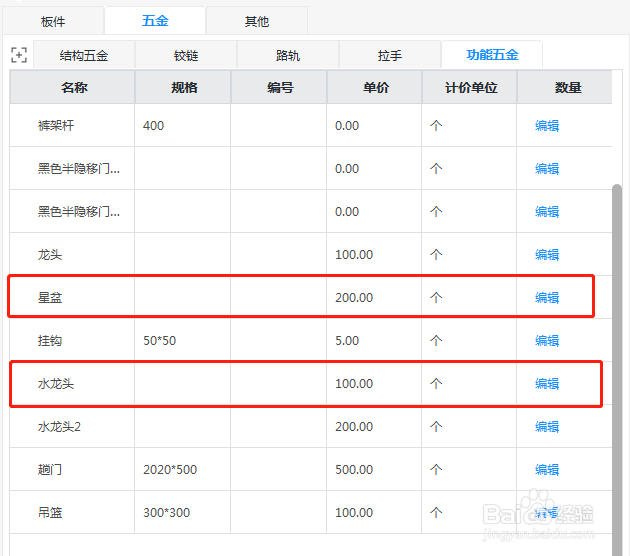Click the expand/fullscreen icon left of tabs
This screenshot has width=630, height=556.
point(19,55)
